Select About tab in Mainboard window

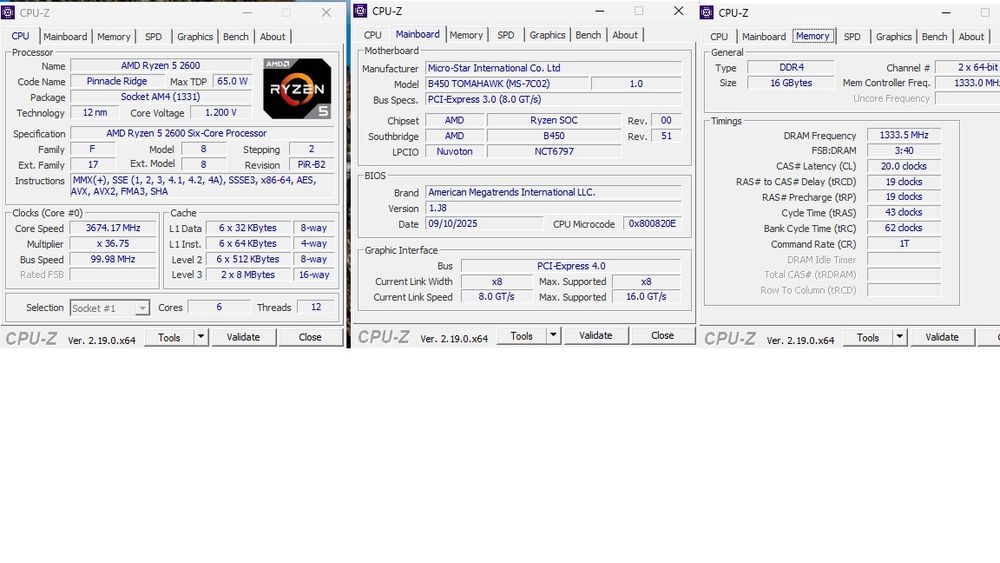coord(625,35)
